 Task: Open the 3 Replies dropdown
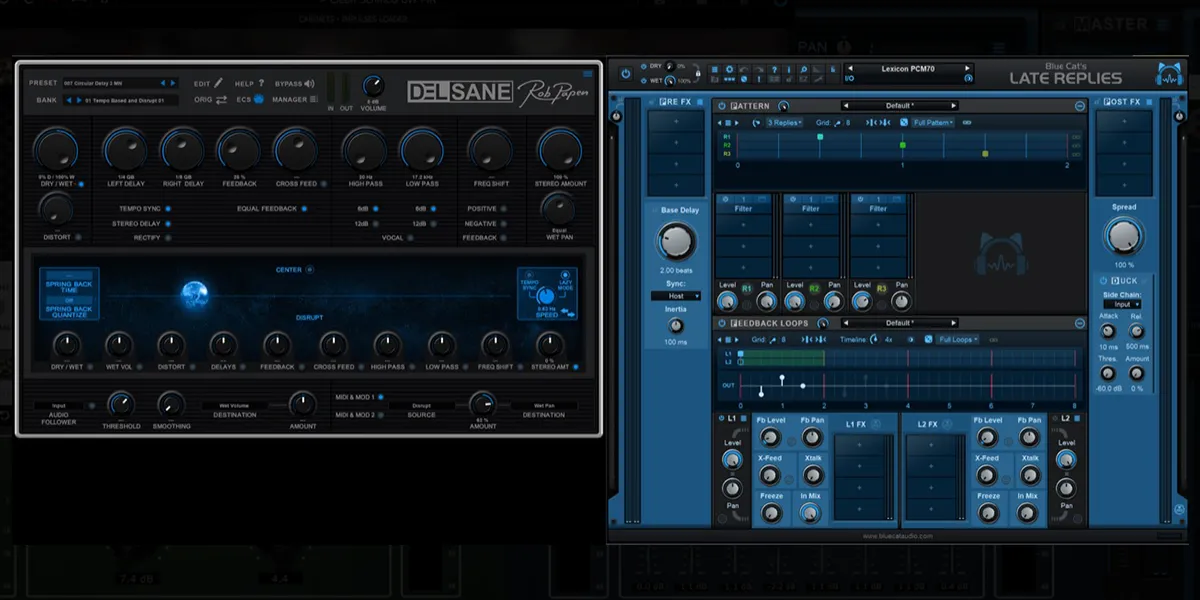pos(785,123)
